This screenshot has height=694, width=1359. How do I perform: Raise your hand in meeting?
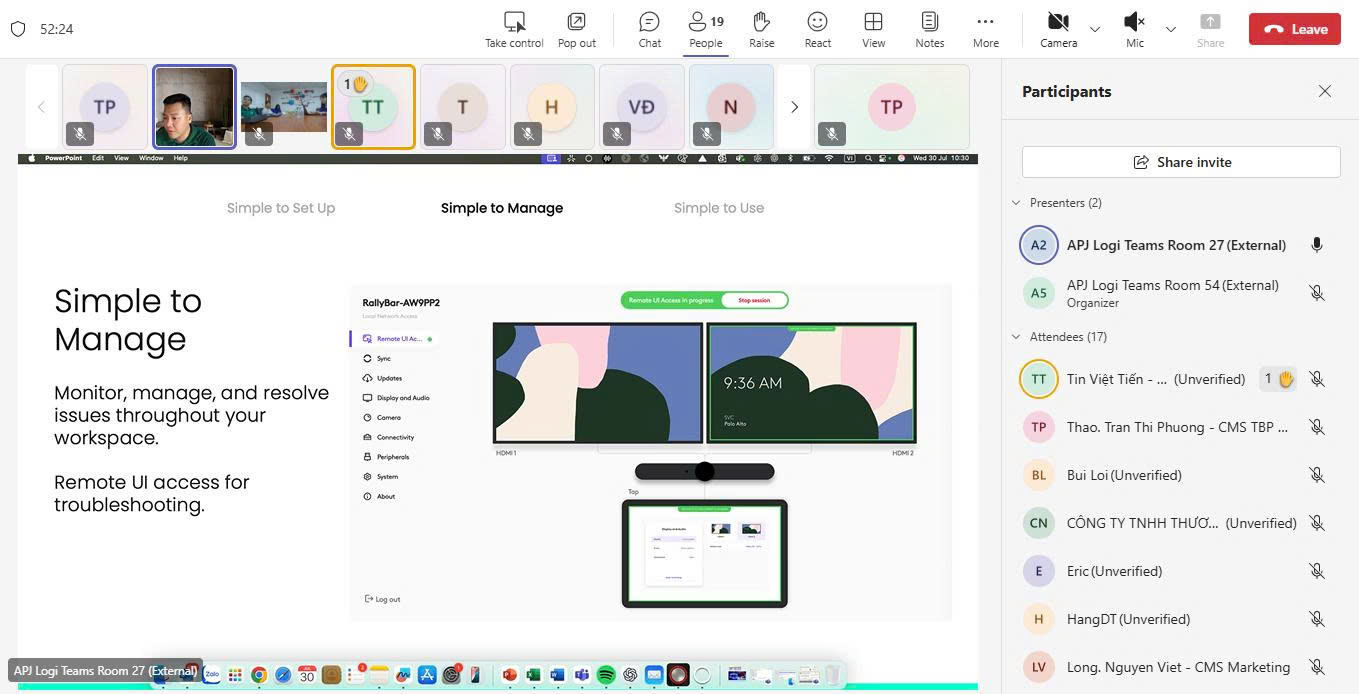coord(761,22)
